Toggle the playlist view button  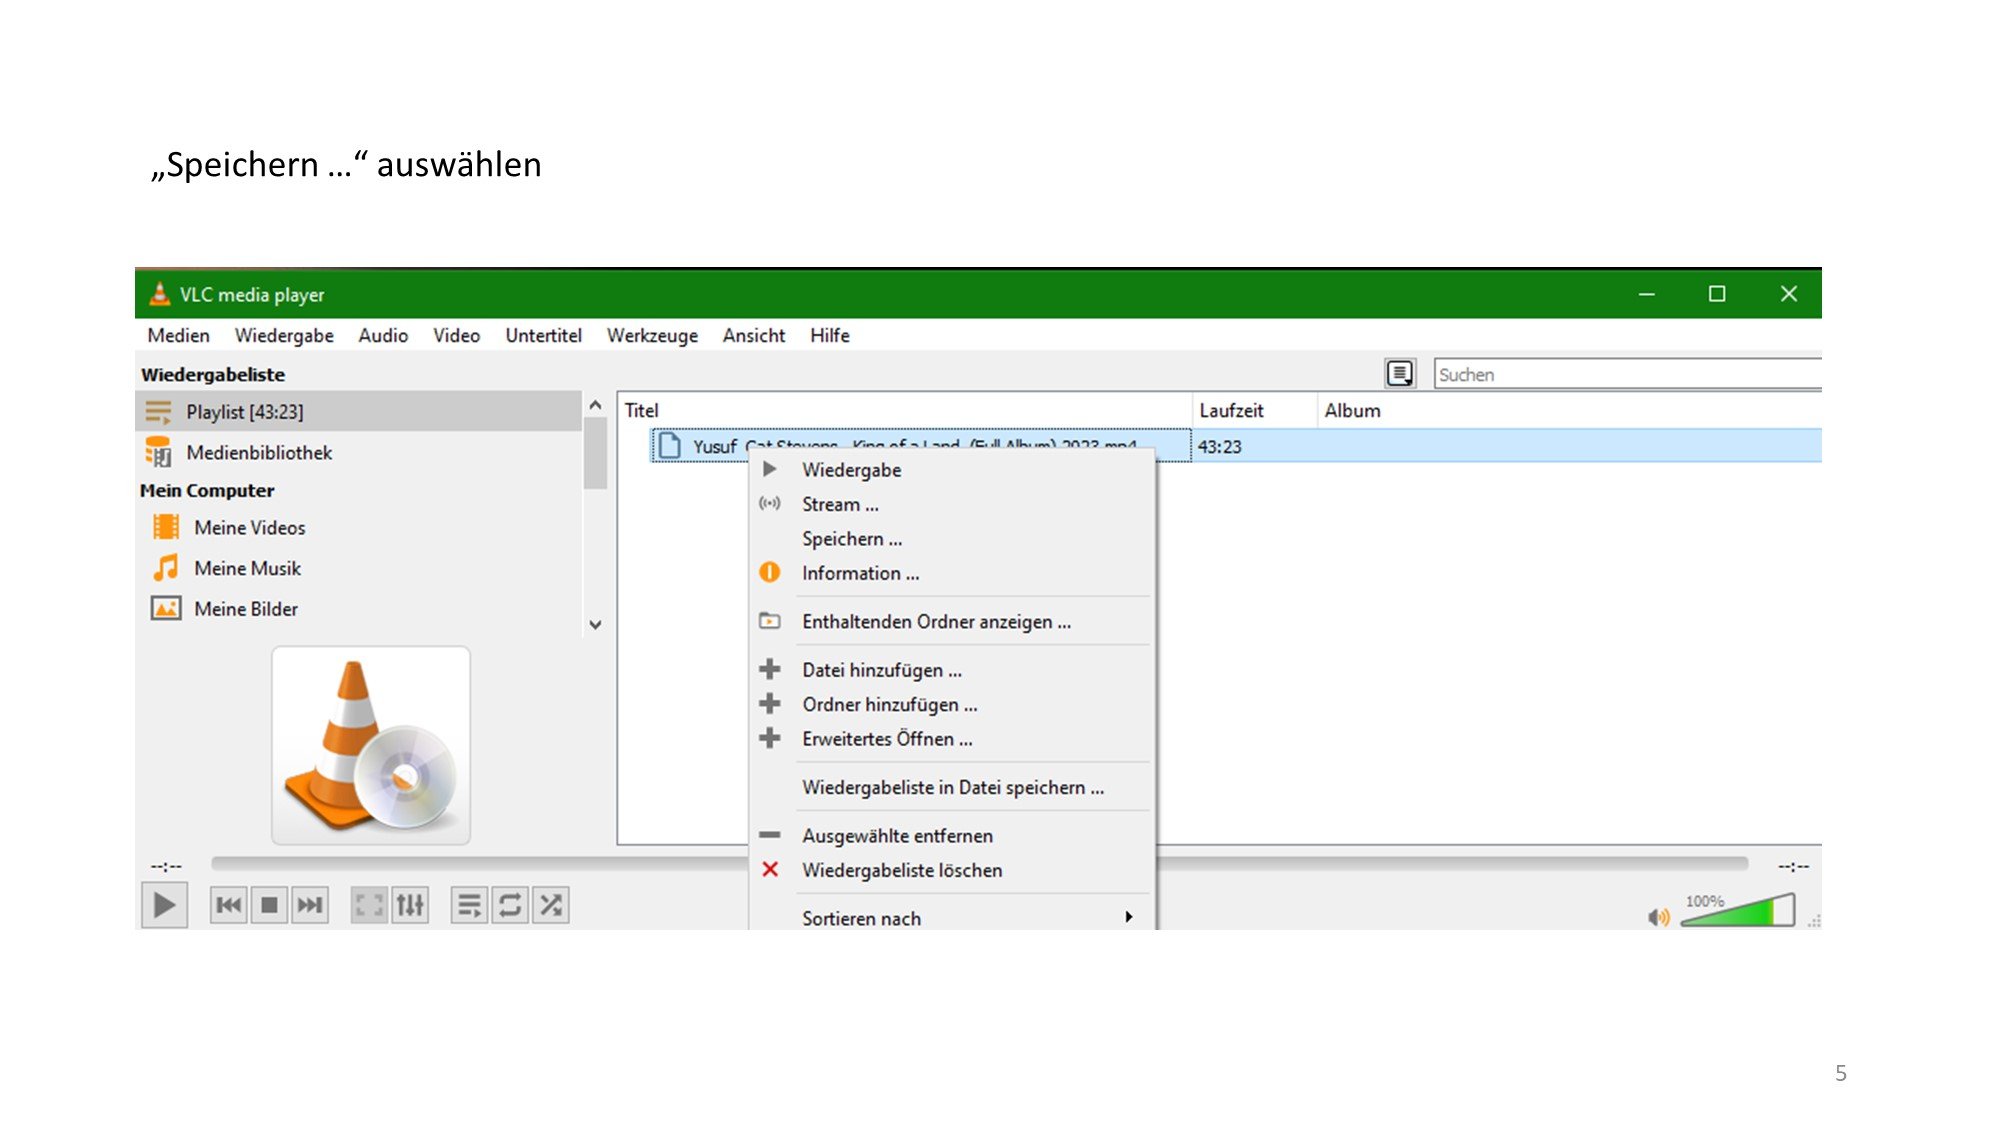point(468,906)
